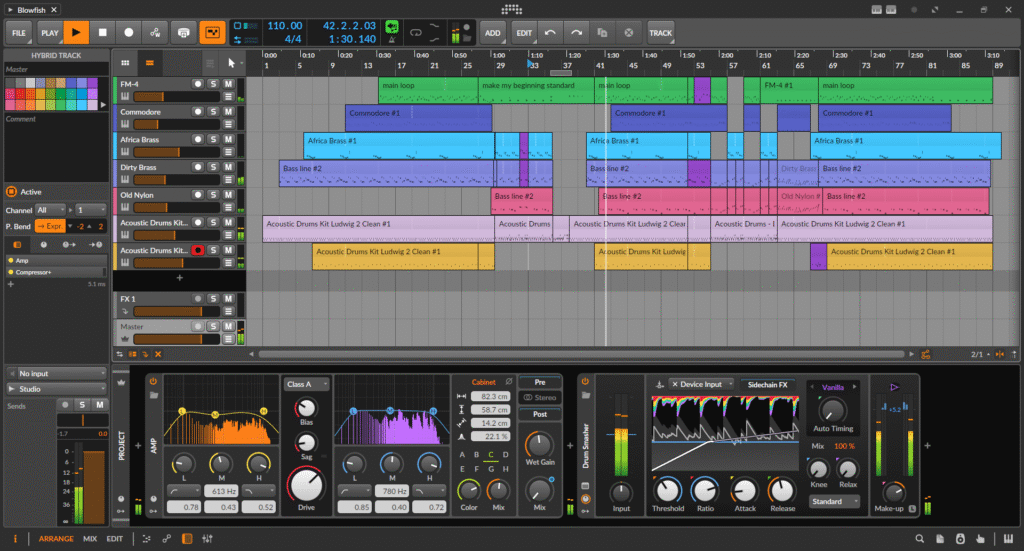Solo the Africa Brass track

point(213,140)
